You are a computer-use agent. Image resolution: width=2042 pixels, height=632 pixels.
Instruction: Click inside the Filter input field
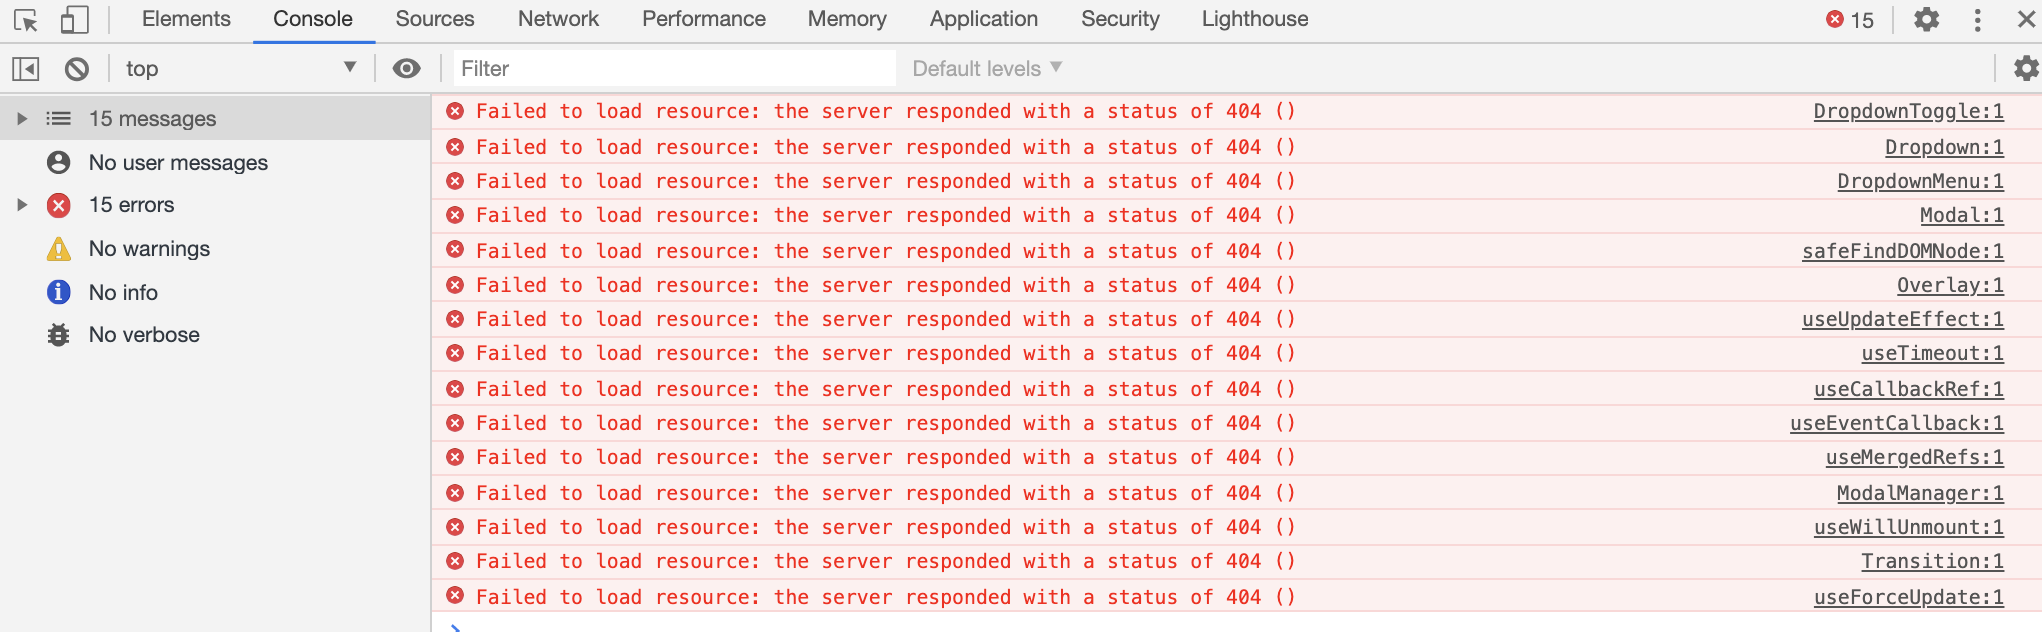[670, 68]
